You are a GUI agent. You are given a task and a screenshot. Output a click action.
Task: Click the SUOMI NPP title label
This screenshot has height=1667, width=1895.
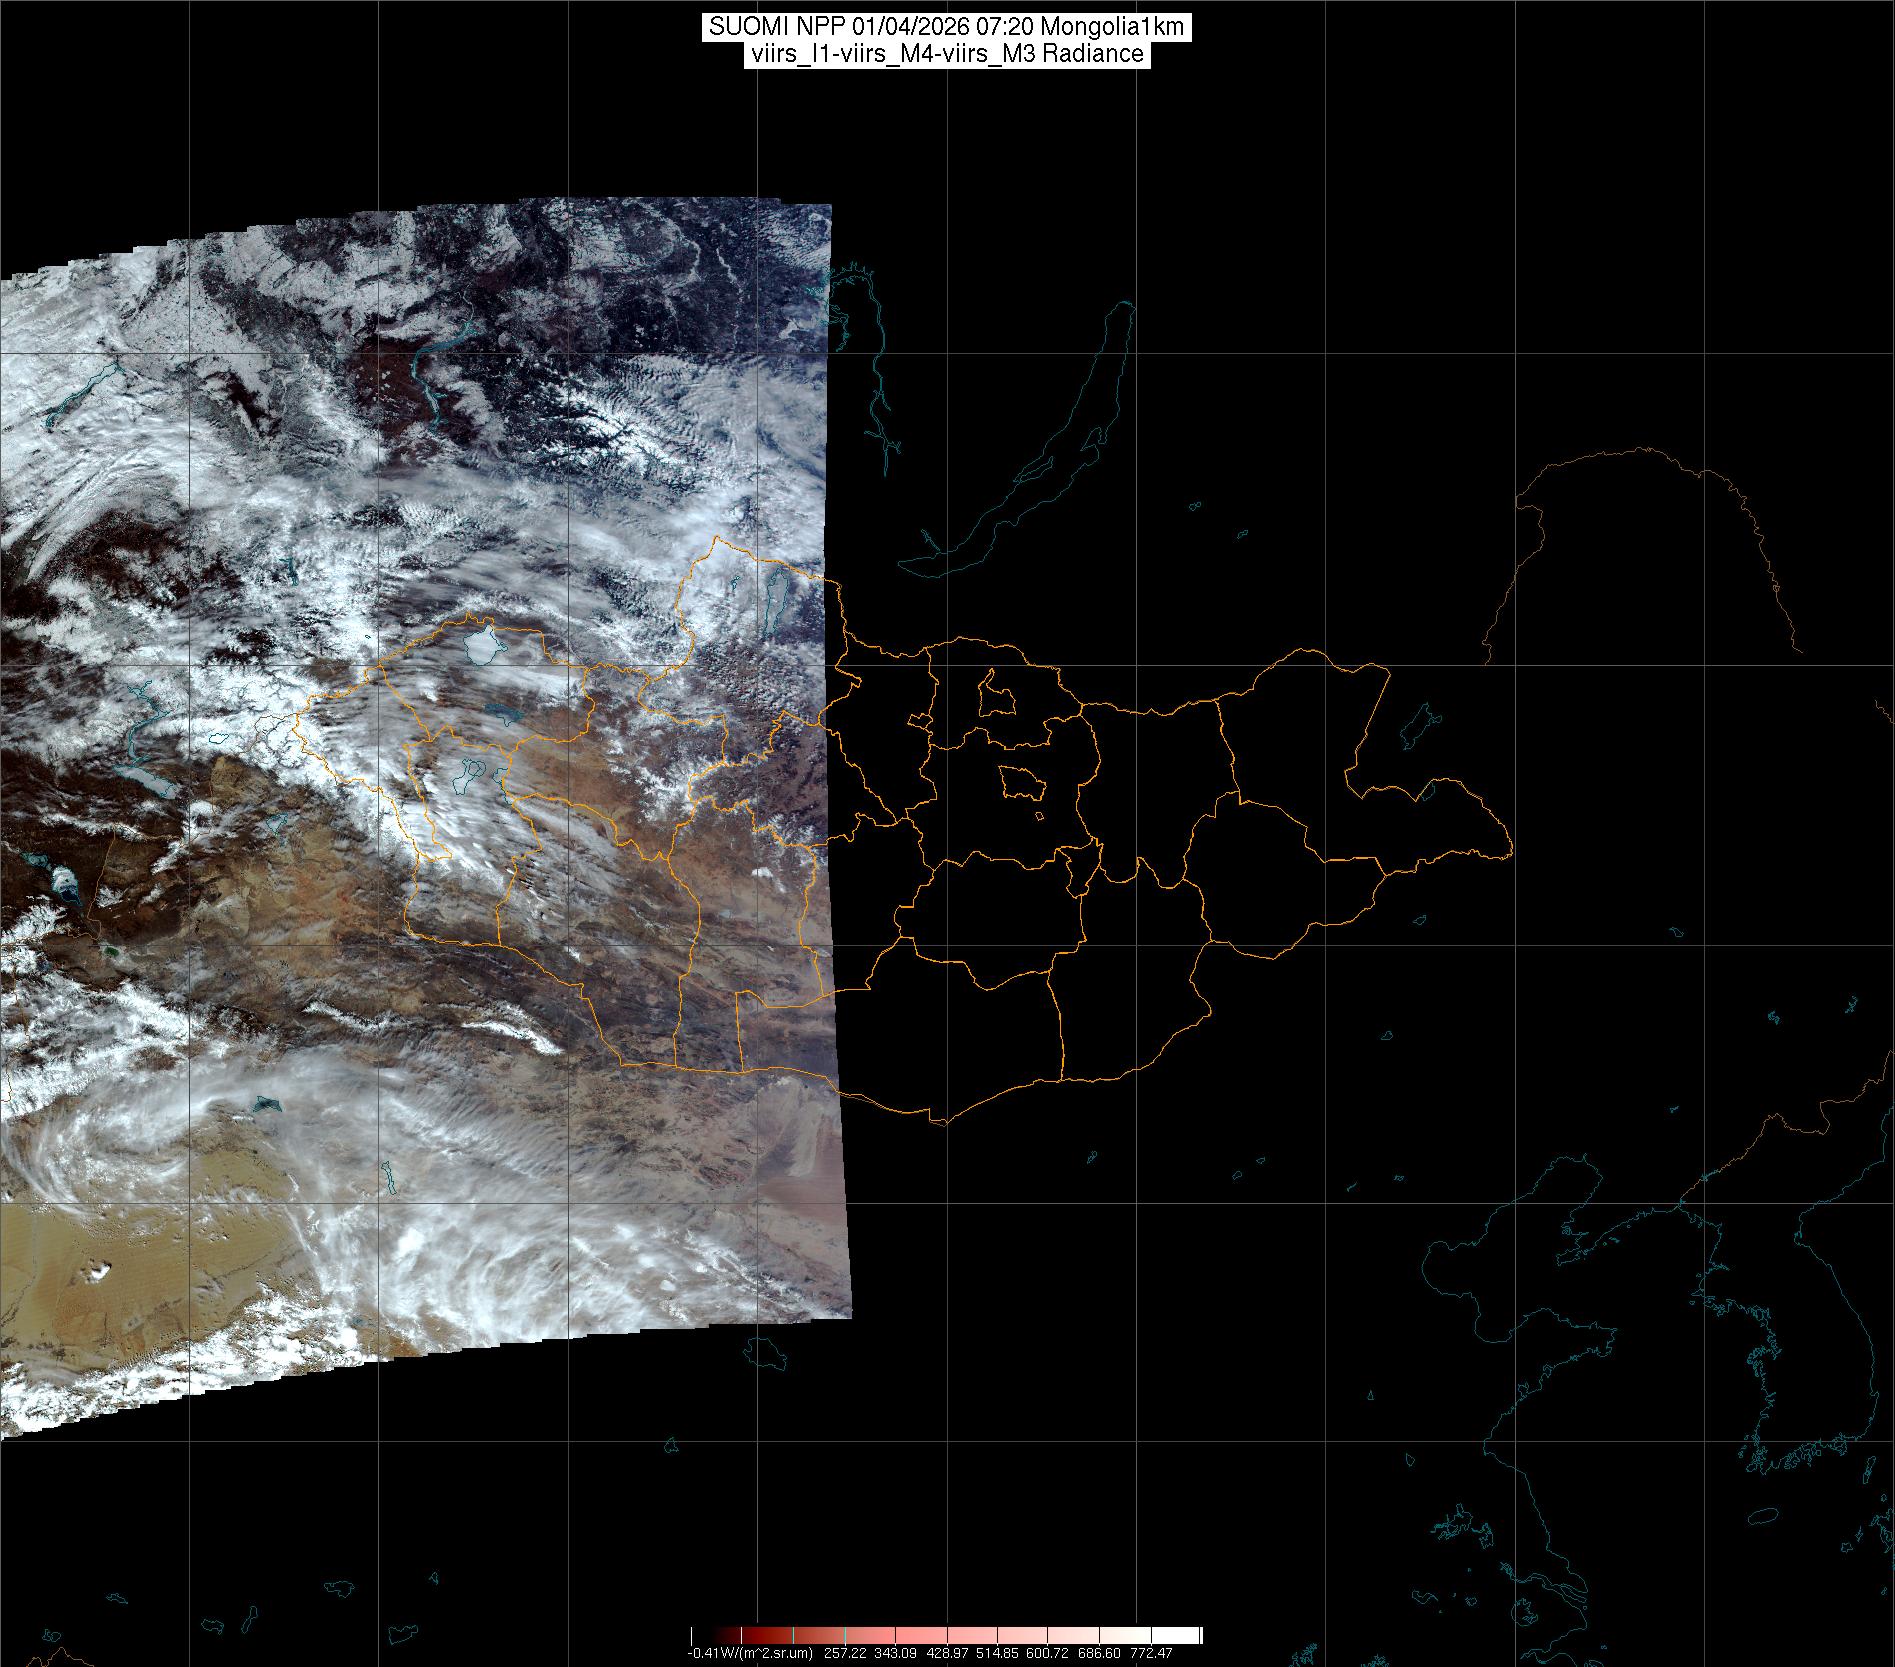(946, 28)
